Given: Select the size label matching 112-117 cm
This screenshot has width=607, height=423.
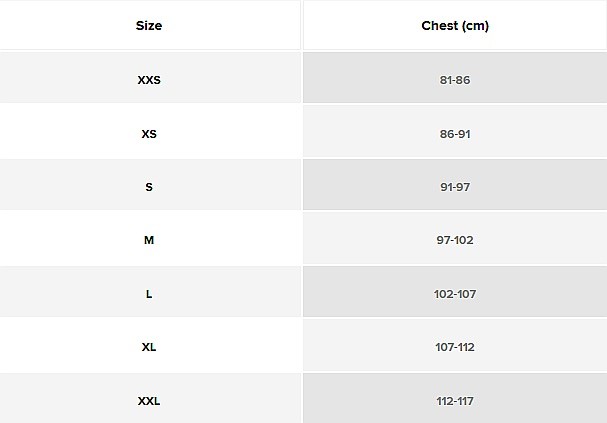Looking at the screenshot, I should coord(149,401).
